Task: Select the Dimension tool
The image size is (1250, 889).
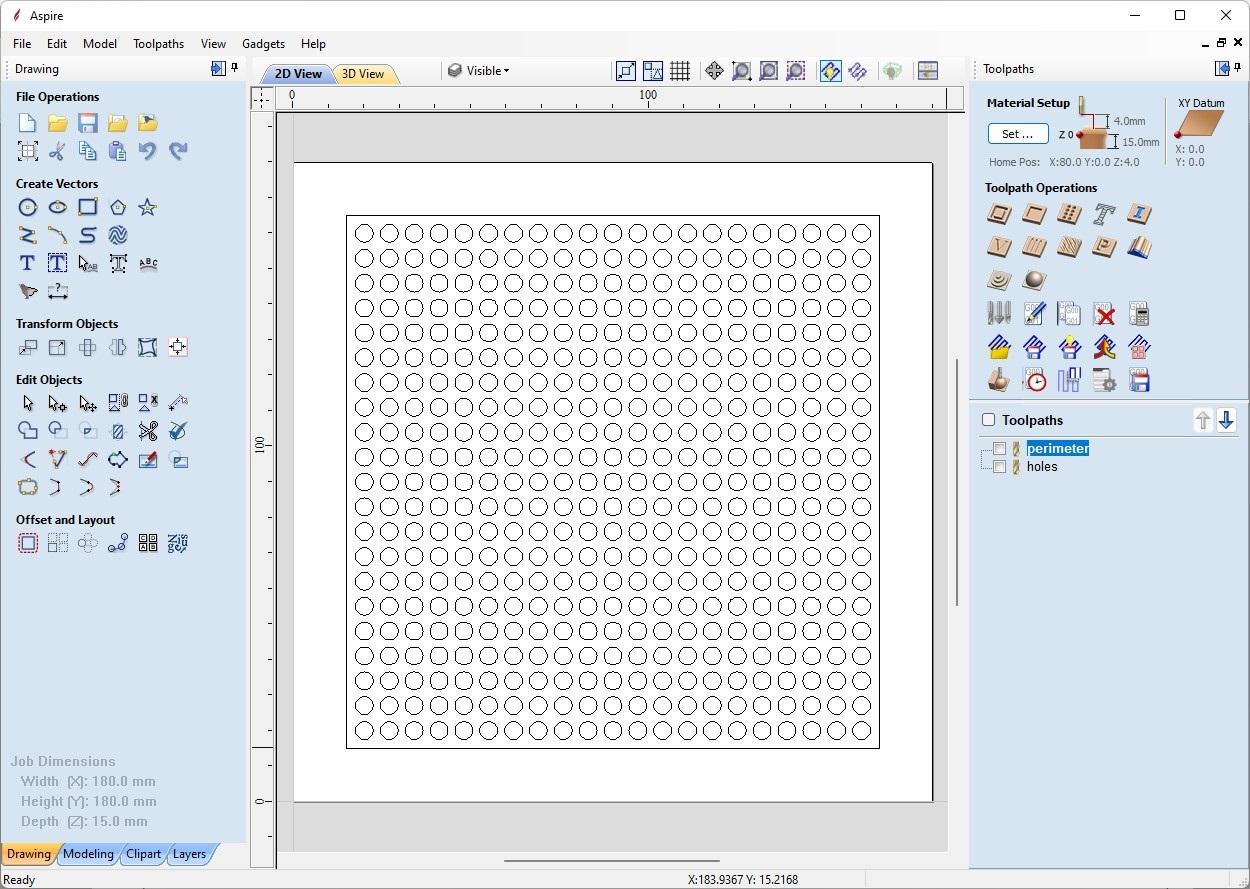Action: pos(57,291)
